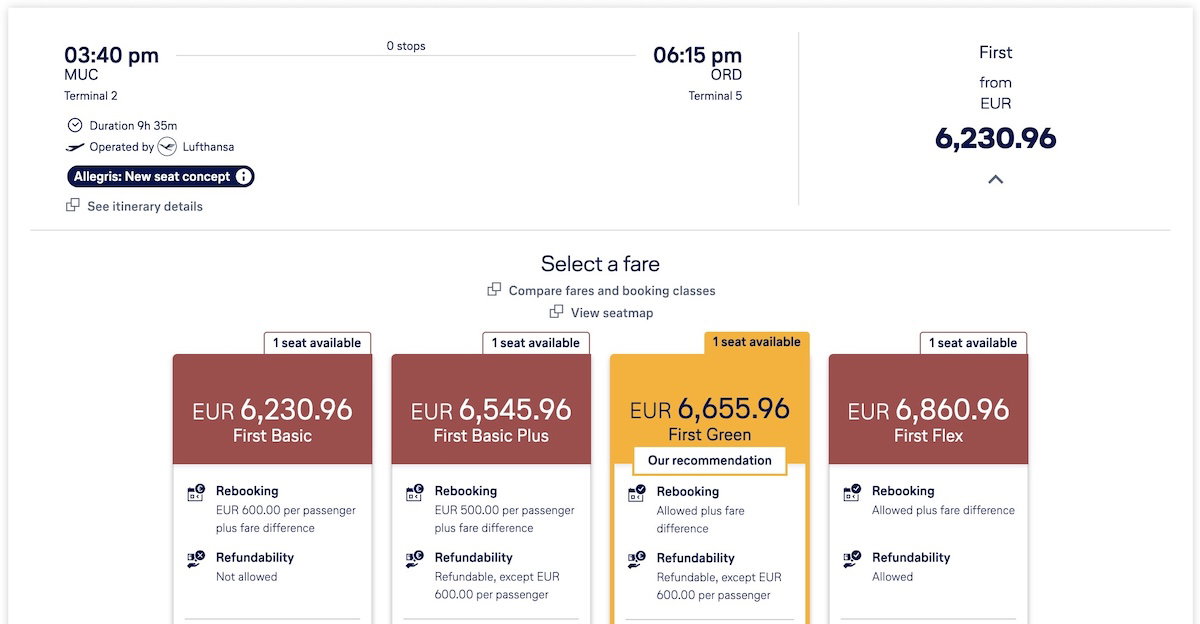Open Compare fares and booking classes
The image size is (1200, 624).
612,291
